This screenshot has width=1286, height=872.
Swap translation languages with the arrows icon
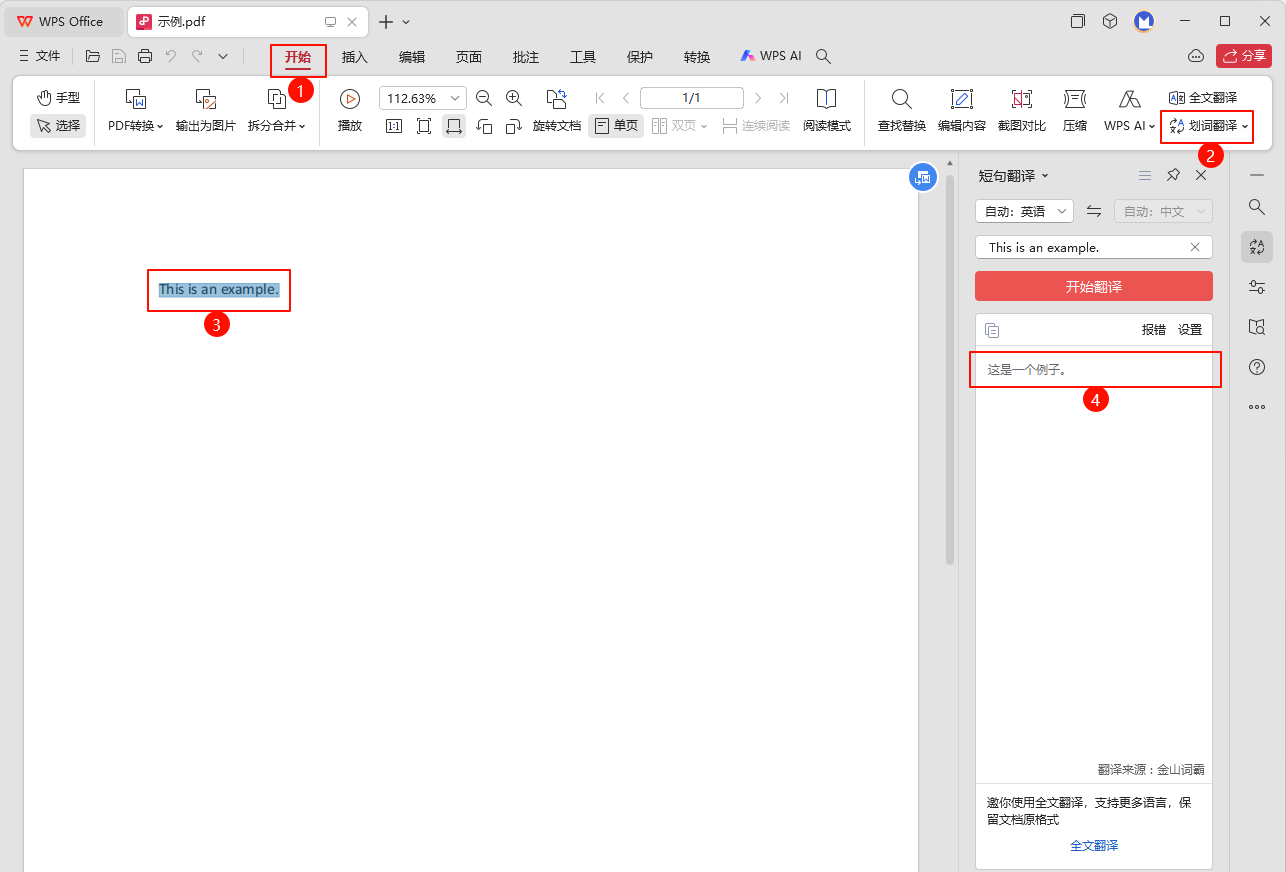[x=1094, y=211]
